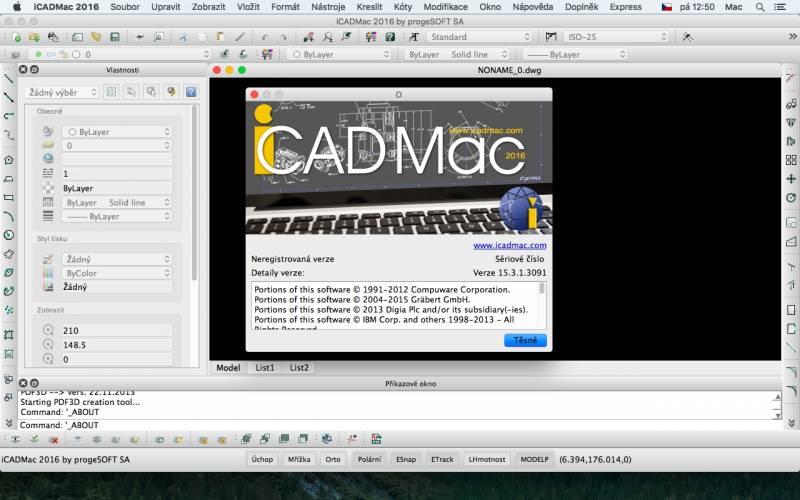The width and height of the screenshot is (800, 500).
Task: Toggle ETrack in status bar
Action: pos(442,459)
